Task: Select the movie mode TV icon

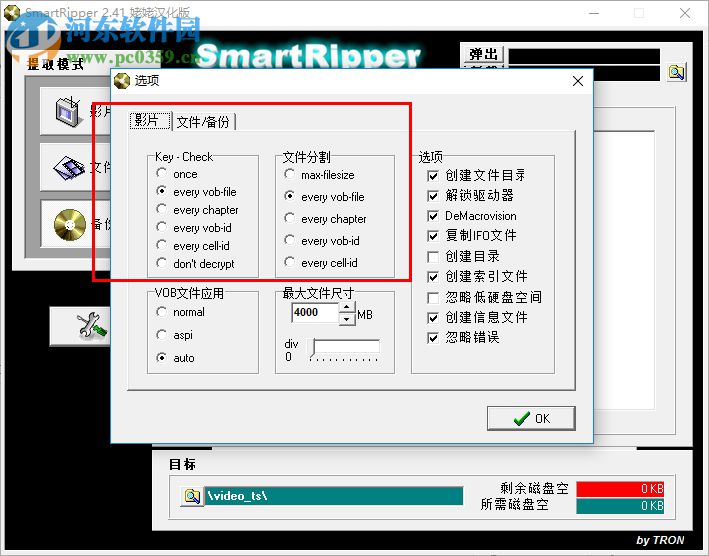Action: point(68,111)
